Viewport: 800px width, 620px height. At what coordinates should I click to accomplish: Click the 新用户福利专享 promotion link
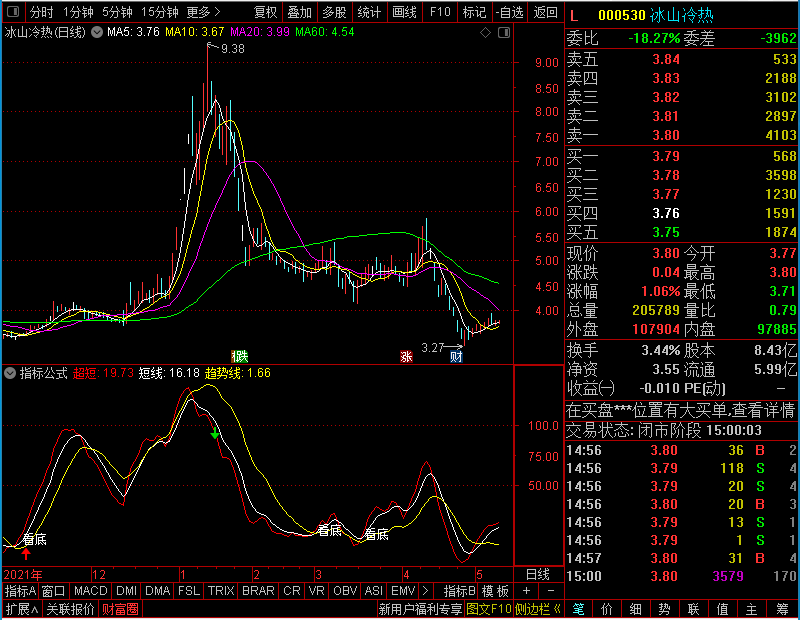click(x=420, y=609)
